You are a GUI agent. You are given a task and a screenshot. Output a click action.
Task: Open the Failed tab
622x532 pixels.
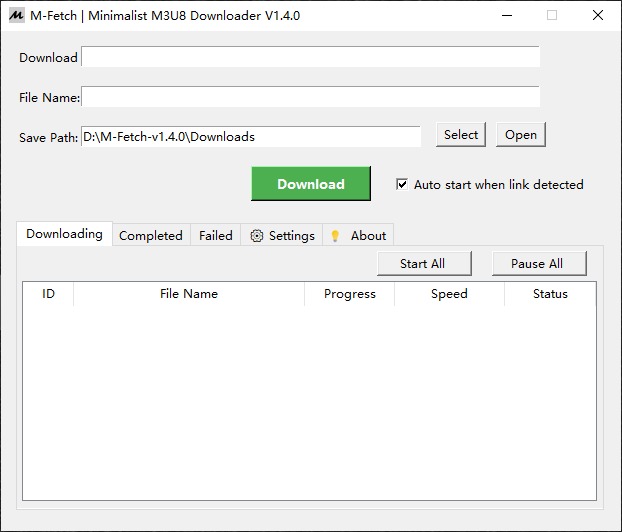pyautogui.click(x=216, y=236)
